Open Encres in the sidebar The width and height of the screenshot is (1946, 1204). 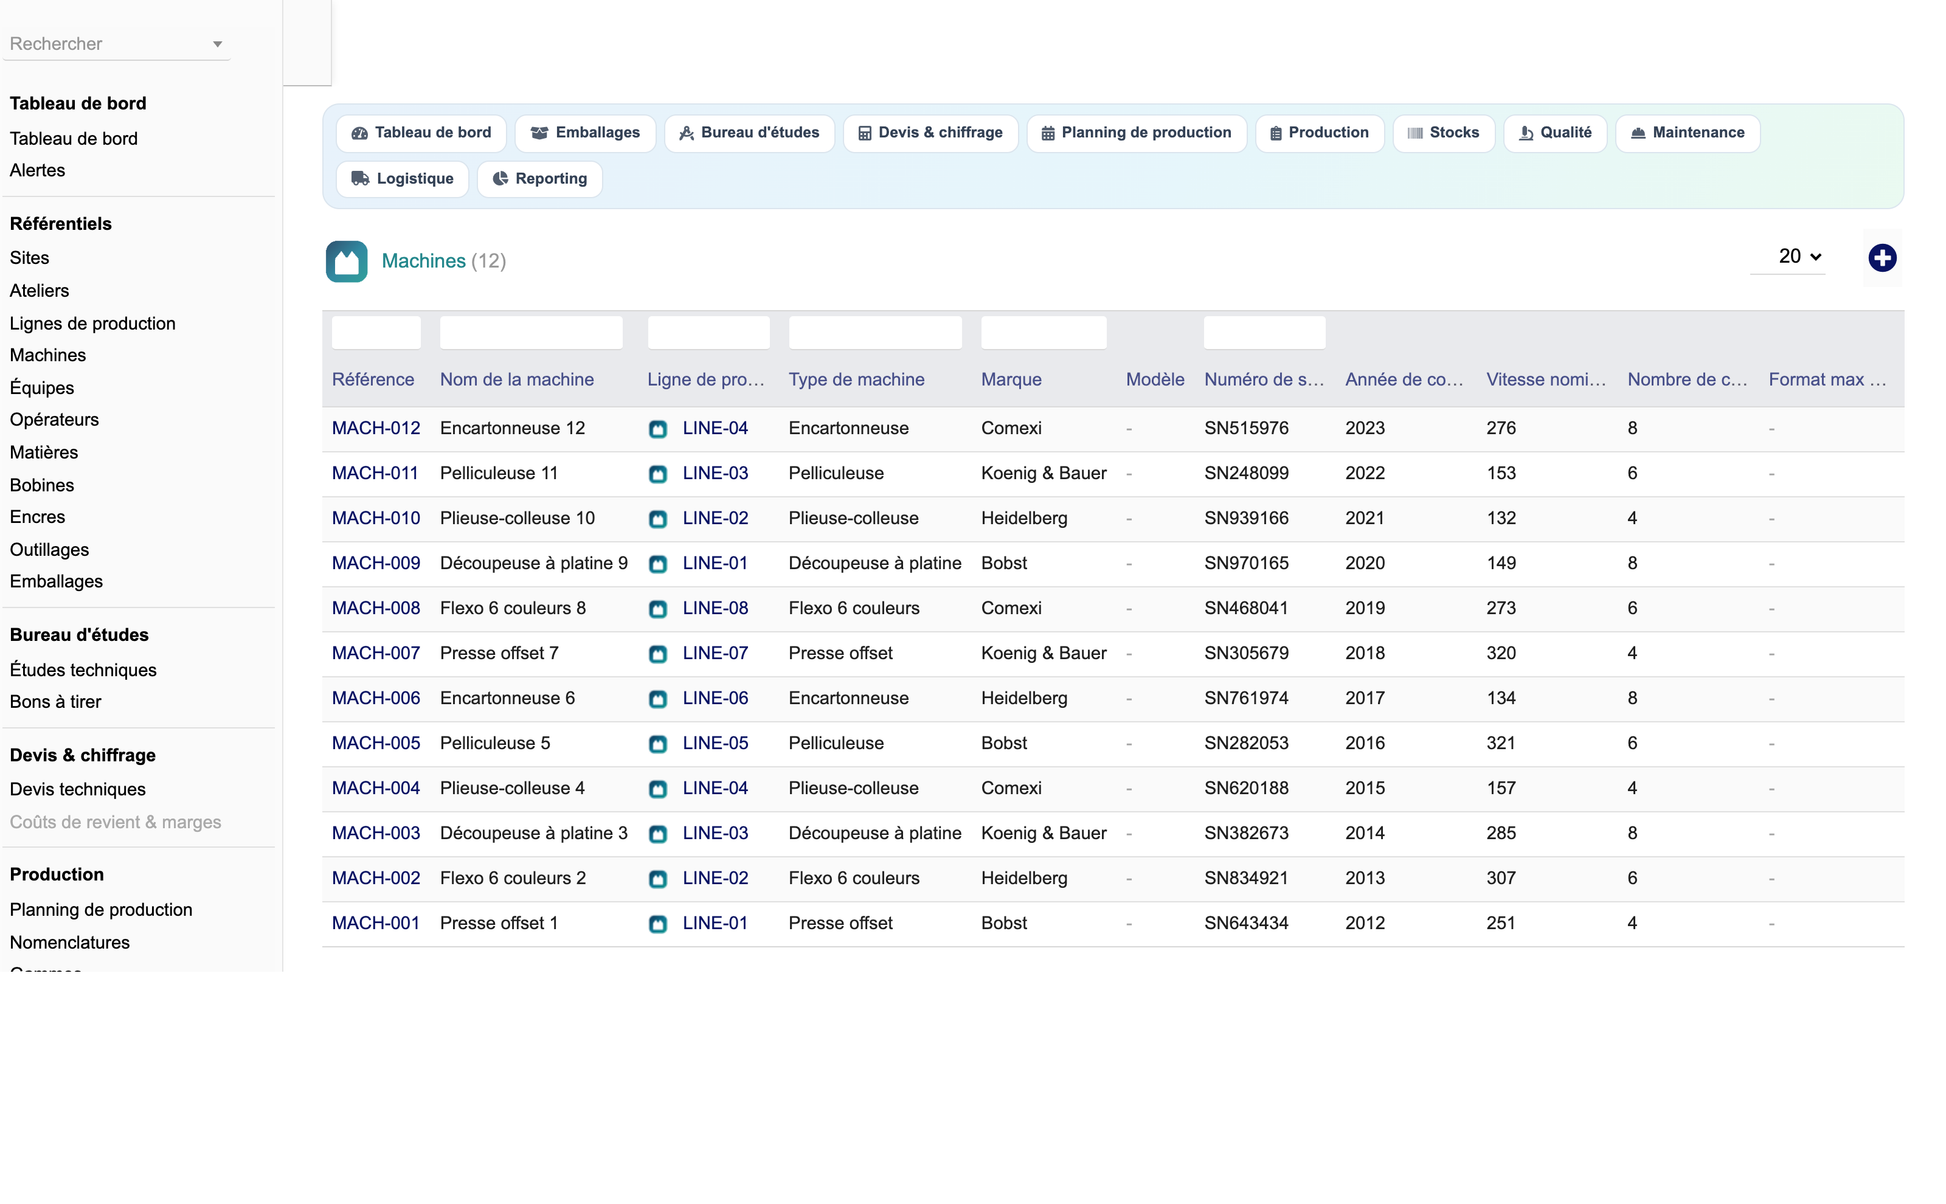coord(37,517)
